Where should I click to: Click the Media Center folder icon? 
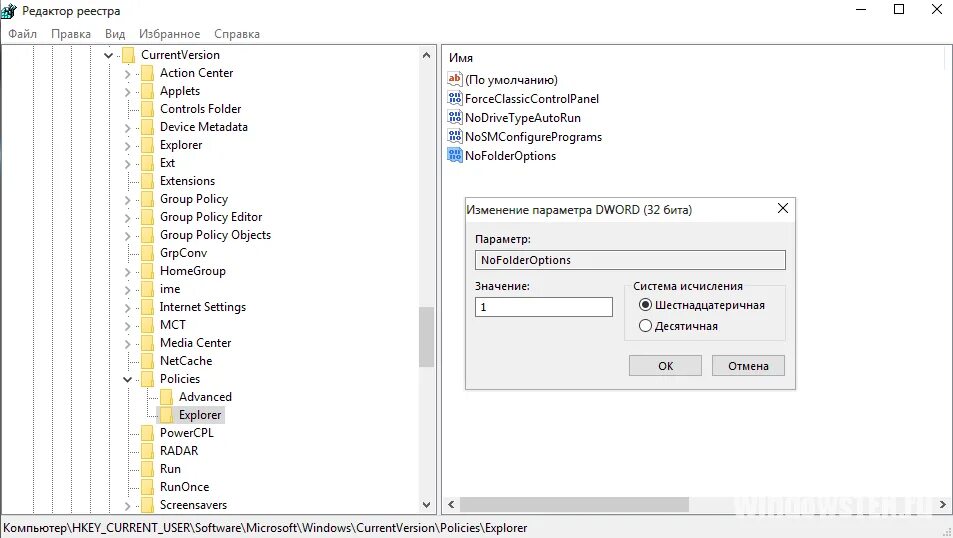point(147,343)
